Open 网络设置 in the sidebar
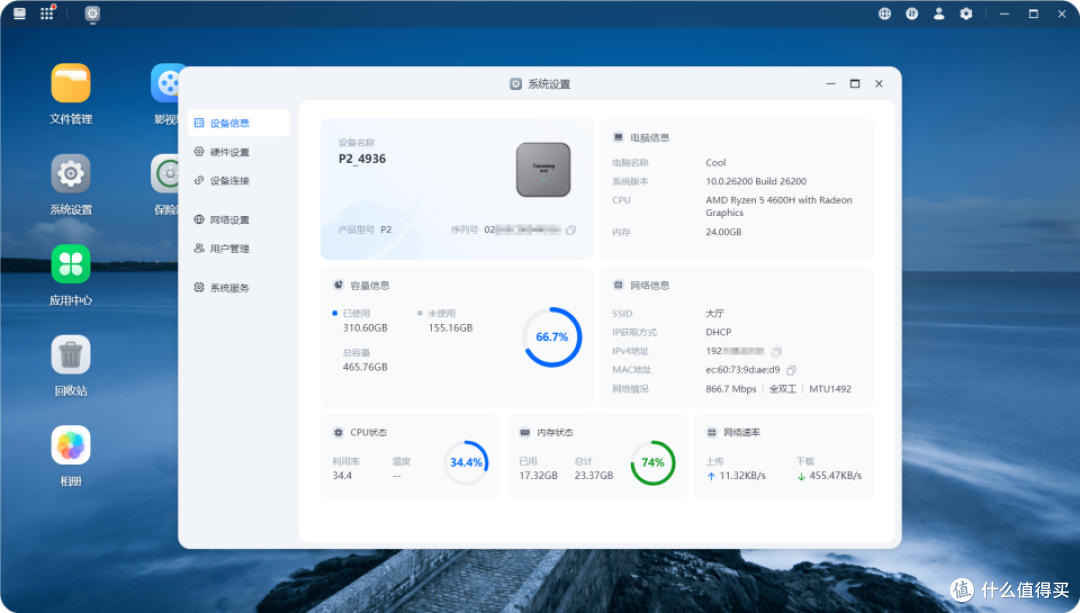1080x613 pixels. (x=238, y=220)
